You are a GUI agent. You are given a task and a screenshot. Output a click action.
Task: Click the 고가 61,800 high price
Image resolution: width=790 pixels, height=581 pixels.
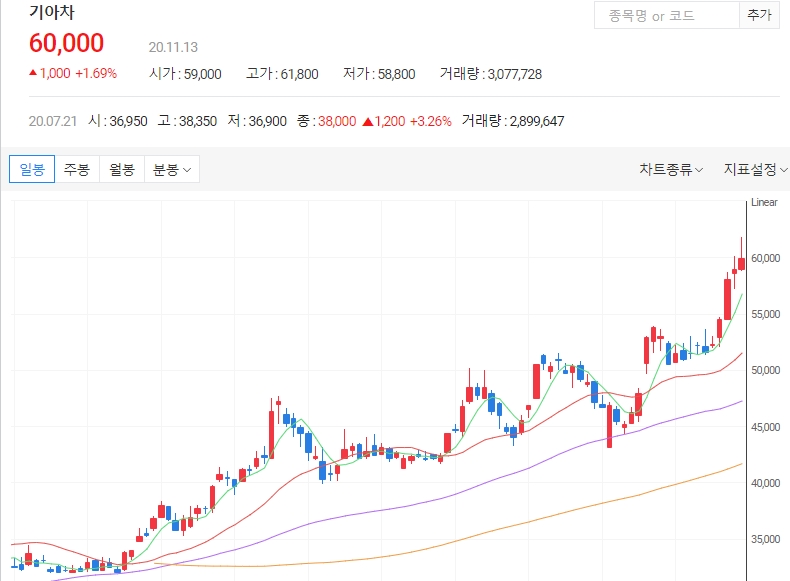point(282,74)
